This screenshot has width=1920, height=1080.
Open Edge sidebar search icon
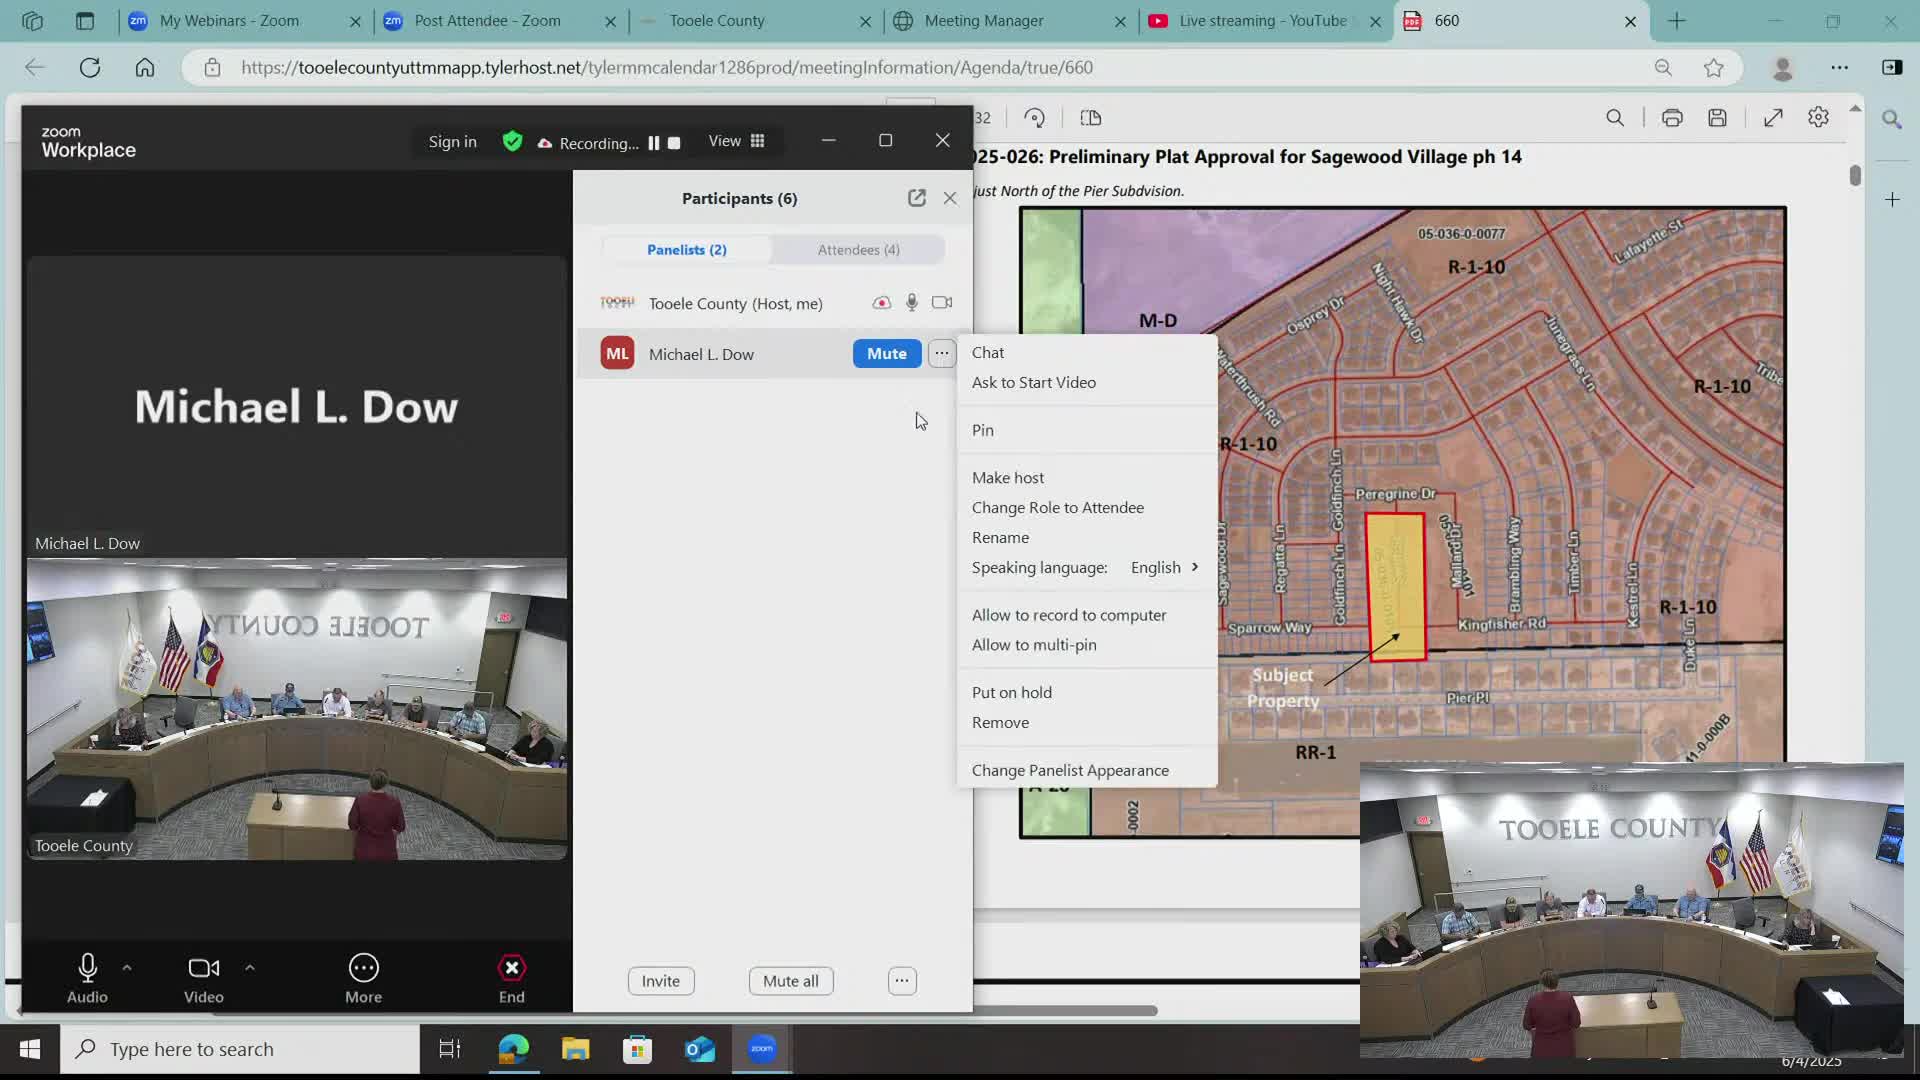[x=1892, y=119]
